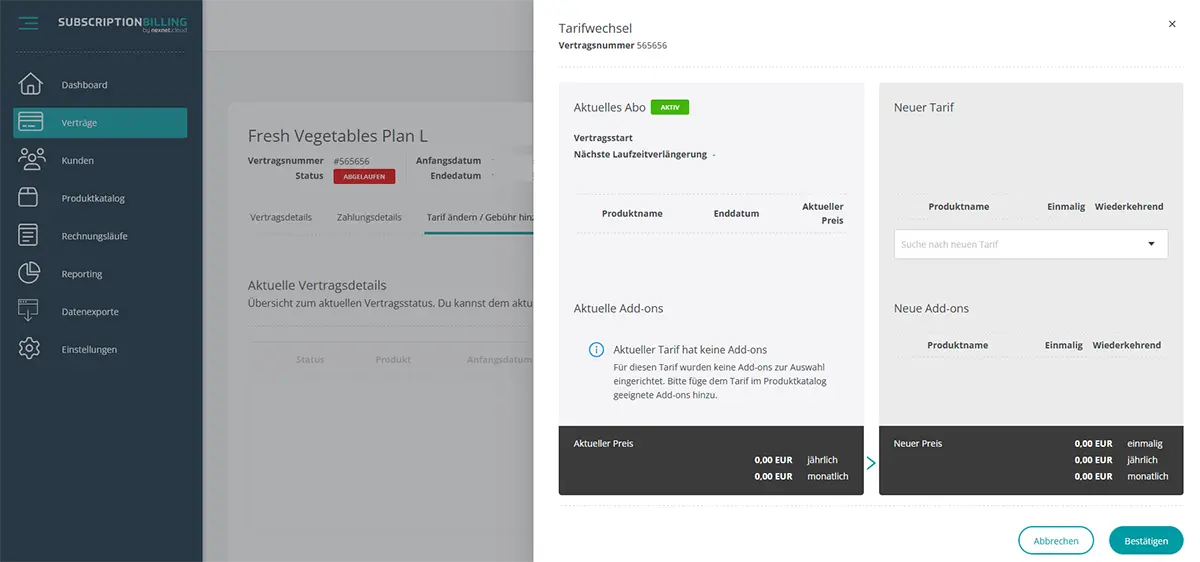The image size is (1200, 562).
Task: Click the Dashboard house icon
Action: pos(30,85)
